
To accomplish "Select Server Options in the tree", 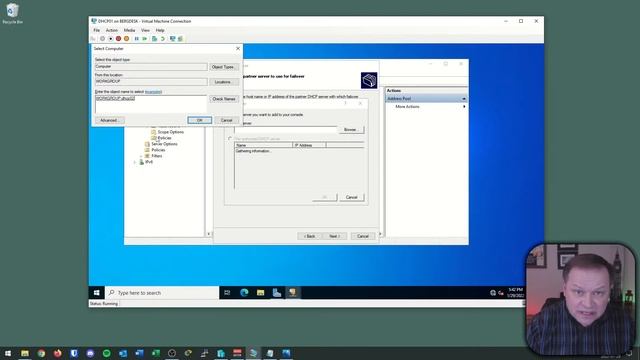I will (x=164, y=144).
